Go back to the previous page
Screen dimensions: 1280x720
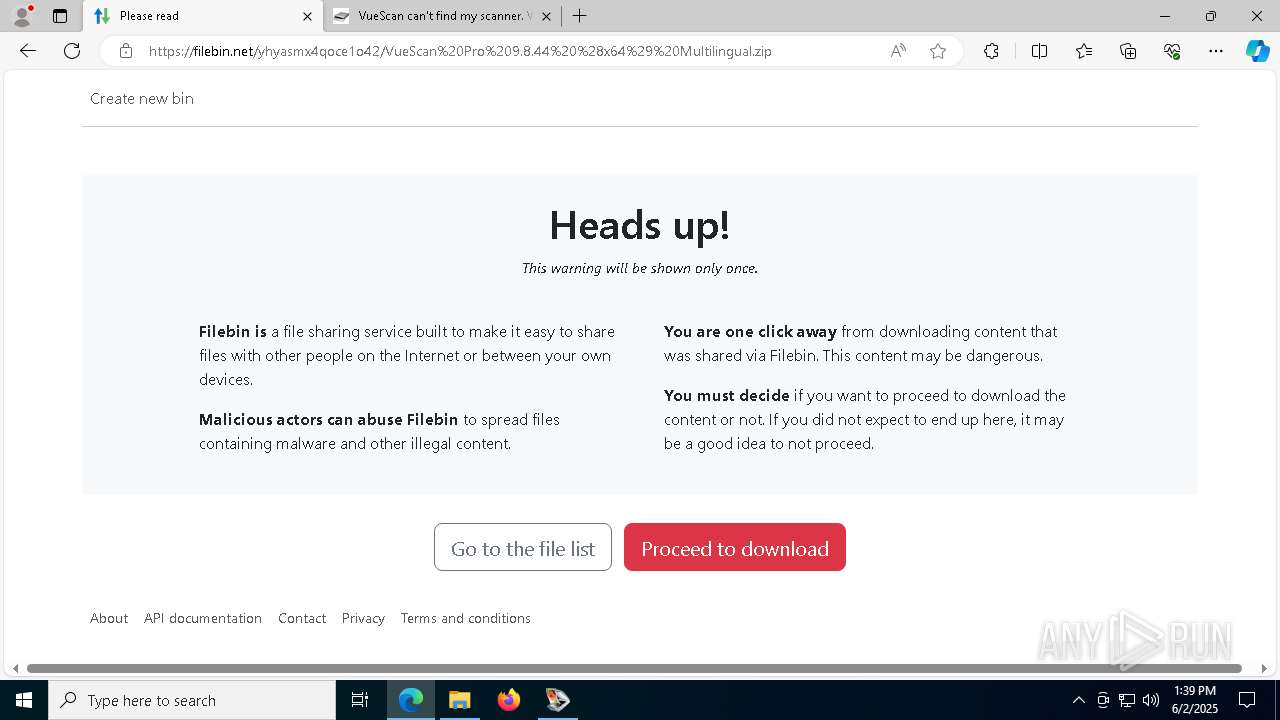point(28,51)
